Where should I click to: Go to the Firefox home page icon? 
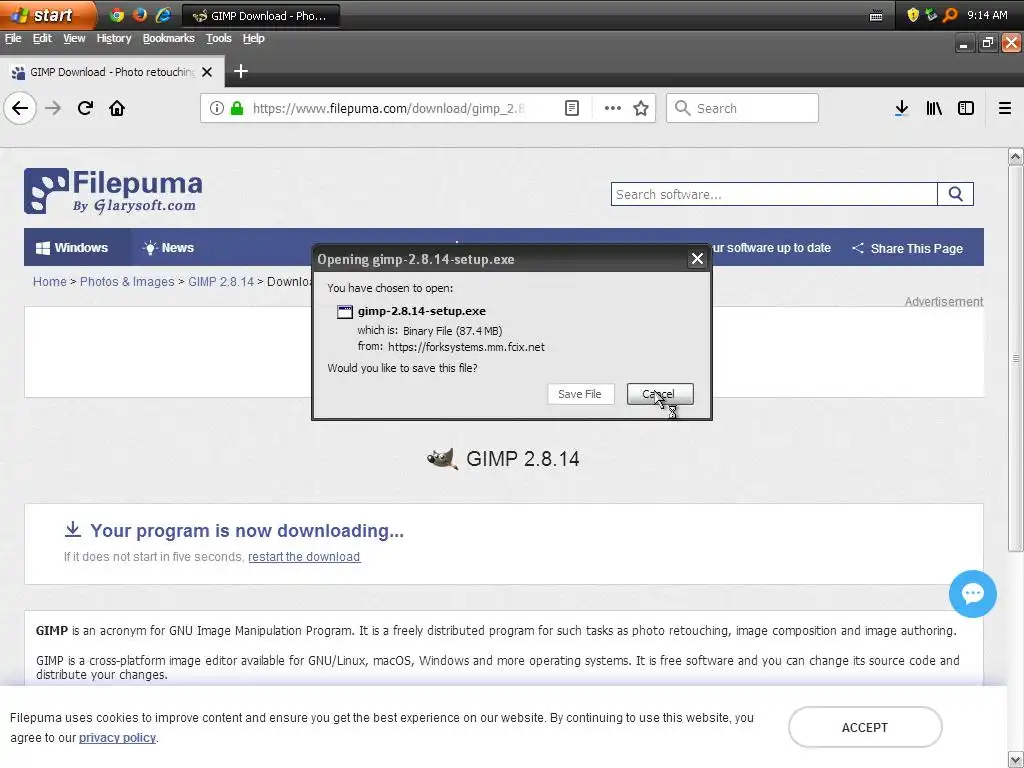[x=117, y=108]
